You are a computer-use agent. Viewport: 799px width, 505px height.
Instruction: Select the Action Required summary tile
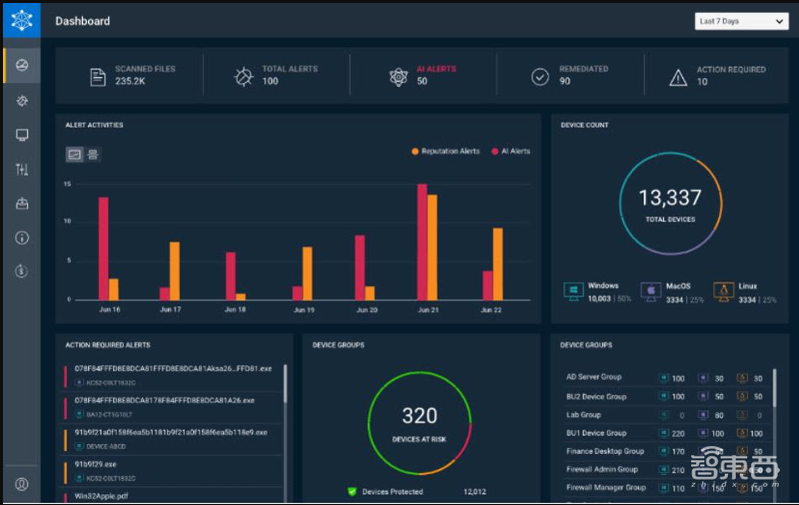click(x=717, y=76)
